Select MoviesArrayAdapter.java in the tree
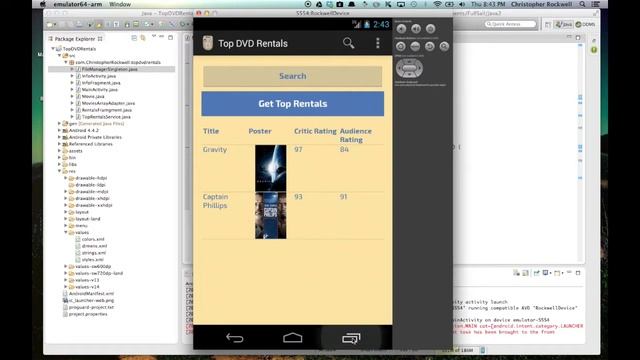 [x=108, y=103]
